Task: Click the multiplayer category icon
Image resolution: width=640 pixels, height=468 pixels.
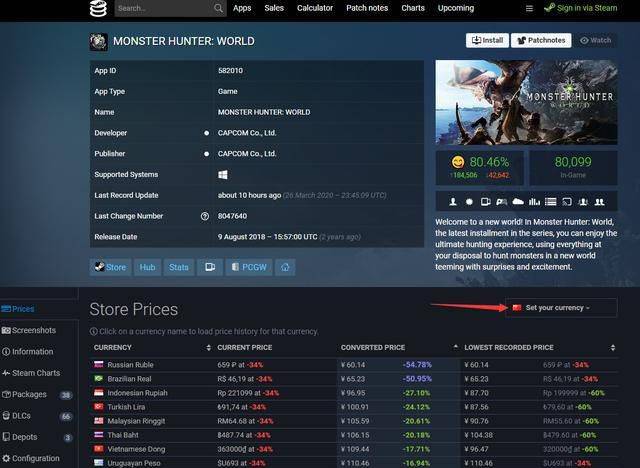Action: point(600,202)
